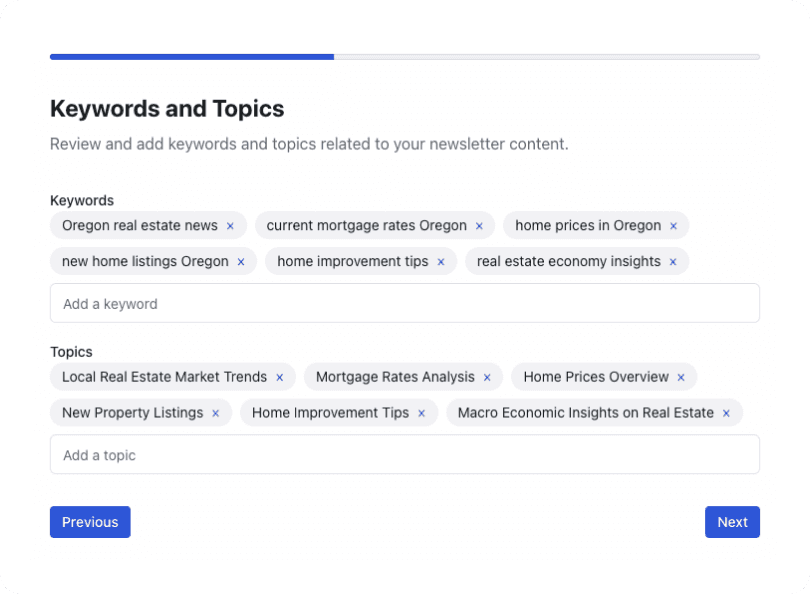Click the 'Mortgage Rates Analysis' topic chip label

pos(395,377)
